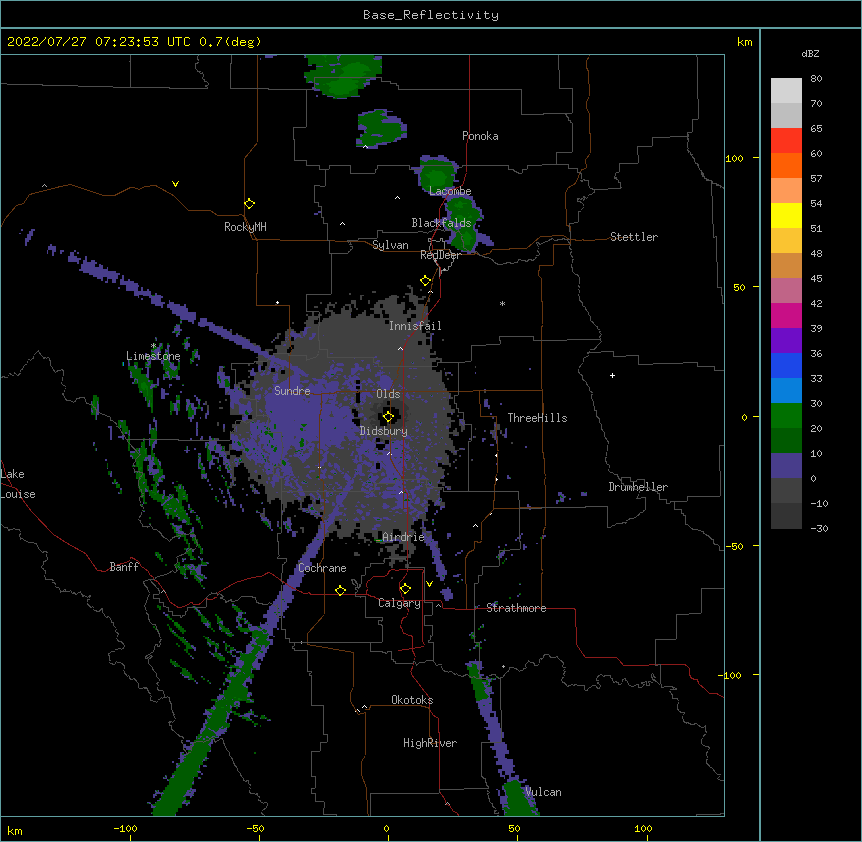Click the Blackfalds city label
The image size is (862, 842).
tap(441, 223)
